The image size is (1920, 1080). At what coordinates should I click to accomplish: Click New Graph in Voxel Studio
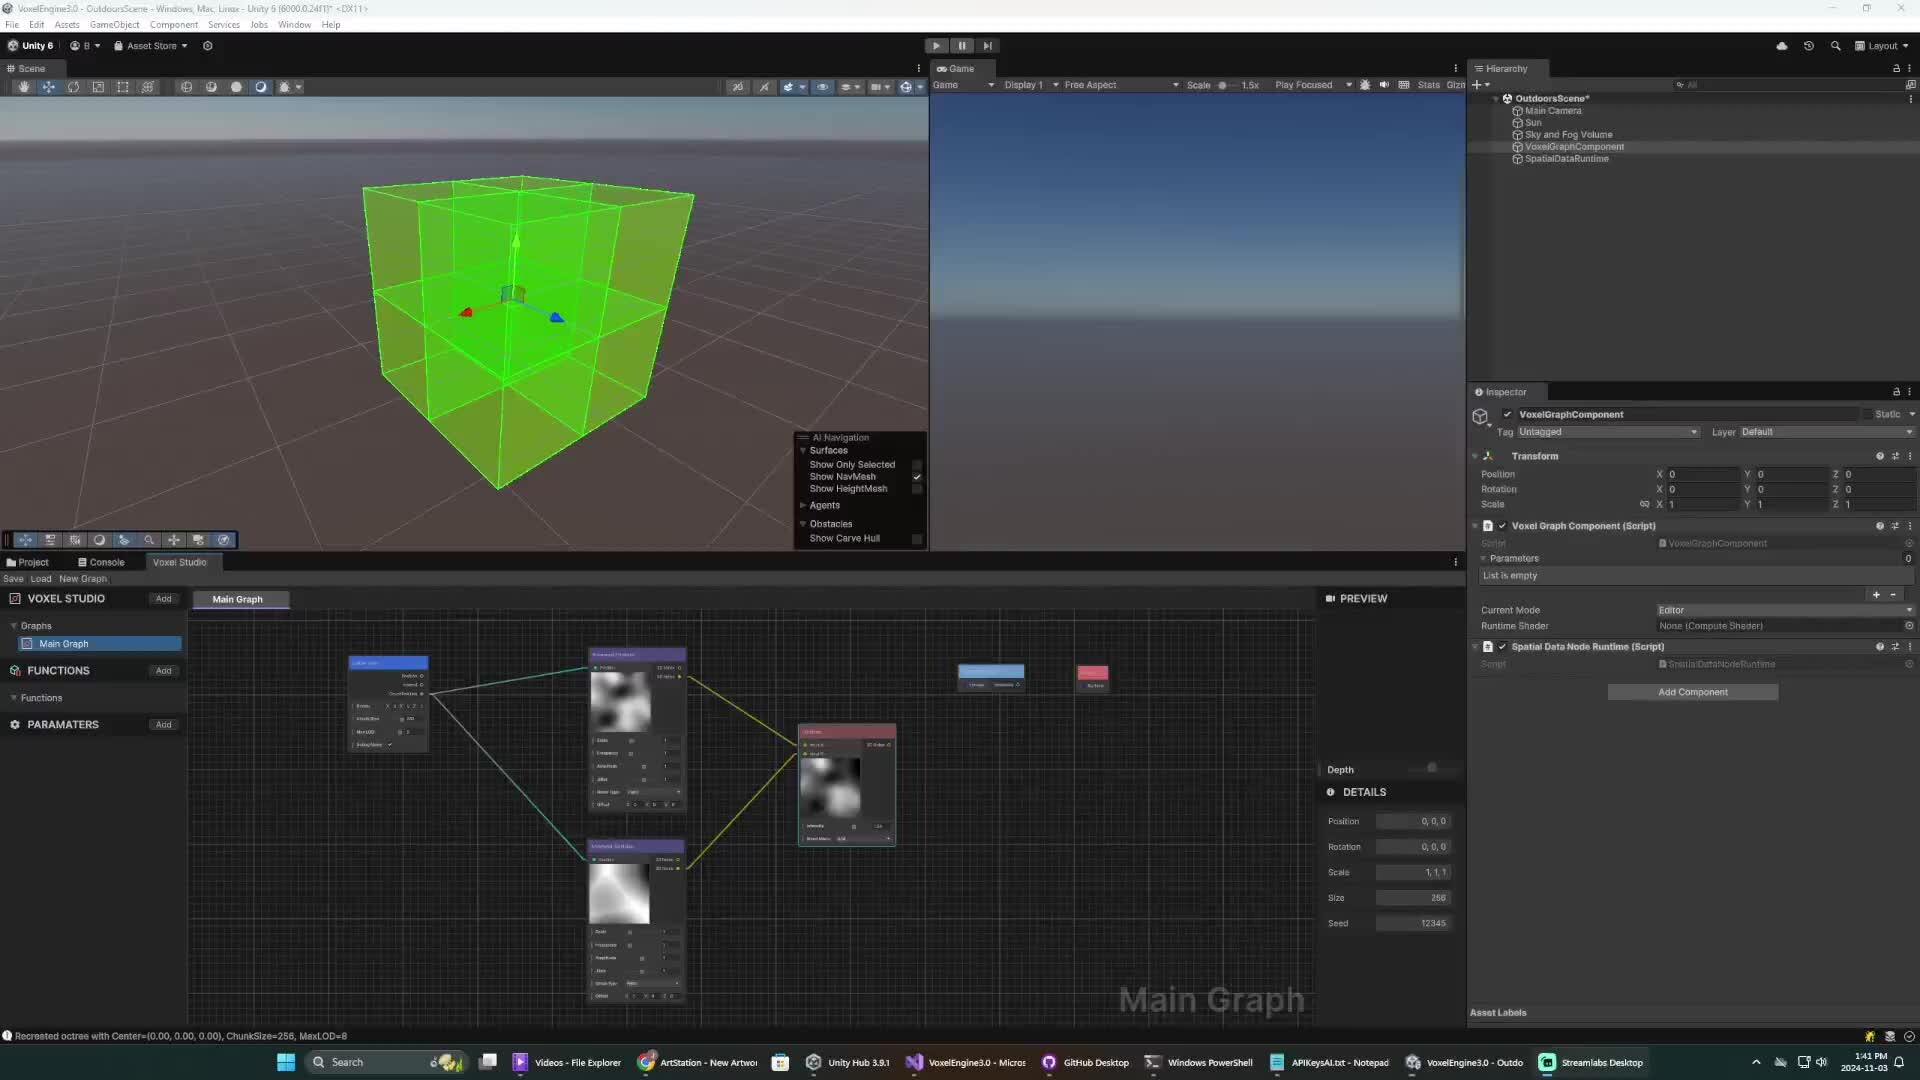[83, 579]
